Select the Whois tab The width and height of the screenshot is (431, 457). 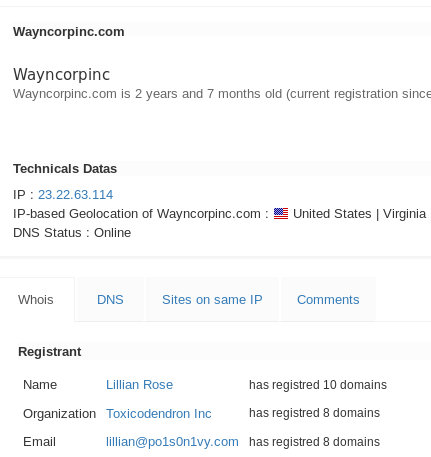coord(37,300)
